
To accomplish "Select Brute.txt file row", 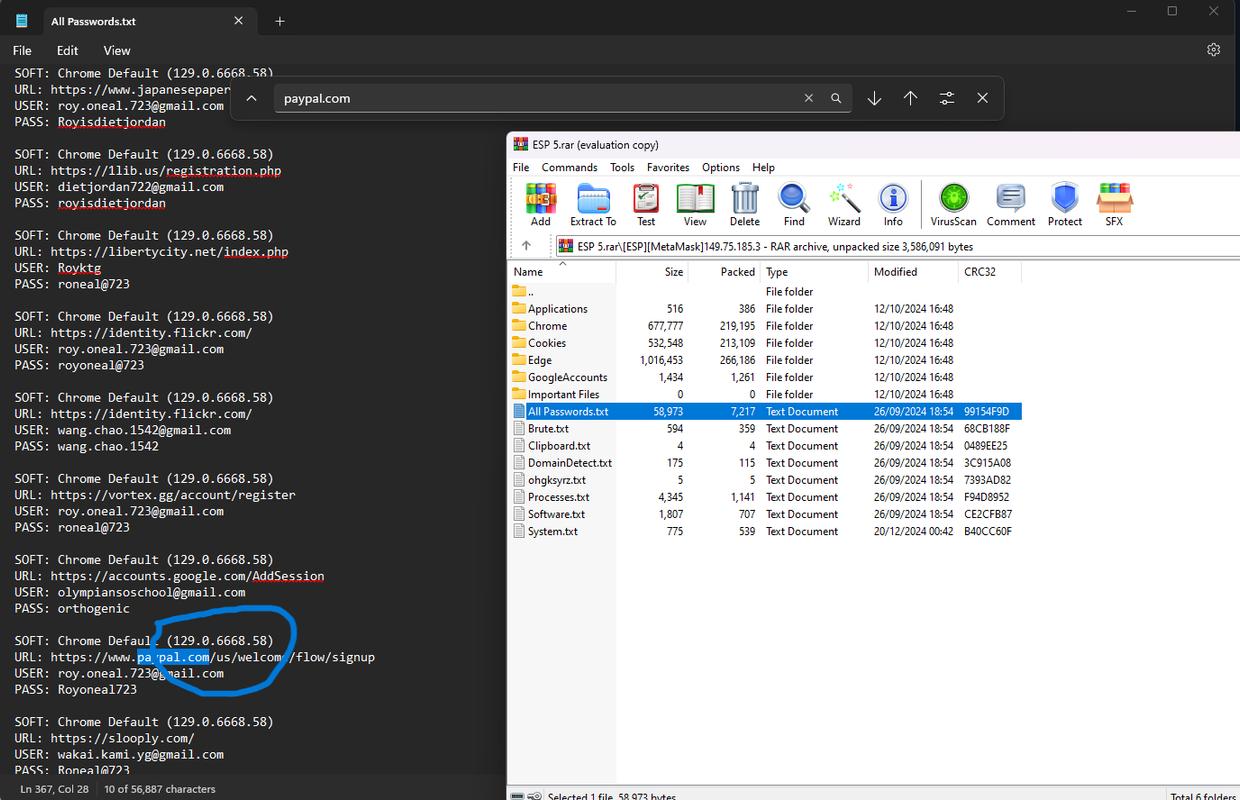I will pyautogui.click(x=765, y=428).
